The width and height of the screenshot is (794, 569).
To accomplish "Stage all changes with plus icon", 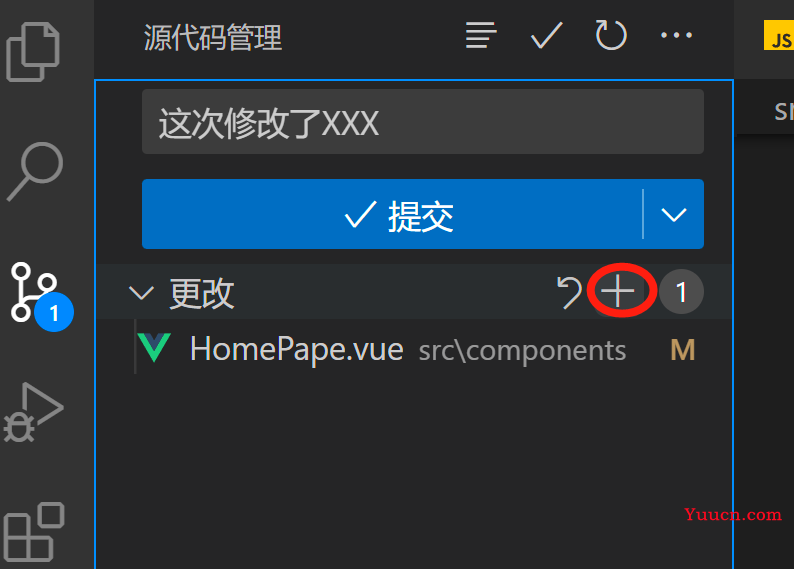I will [618, 291].
